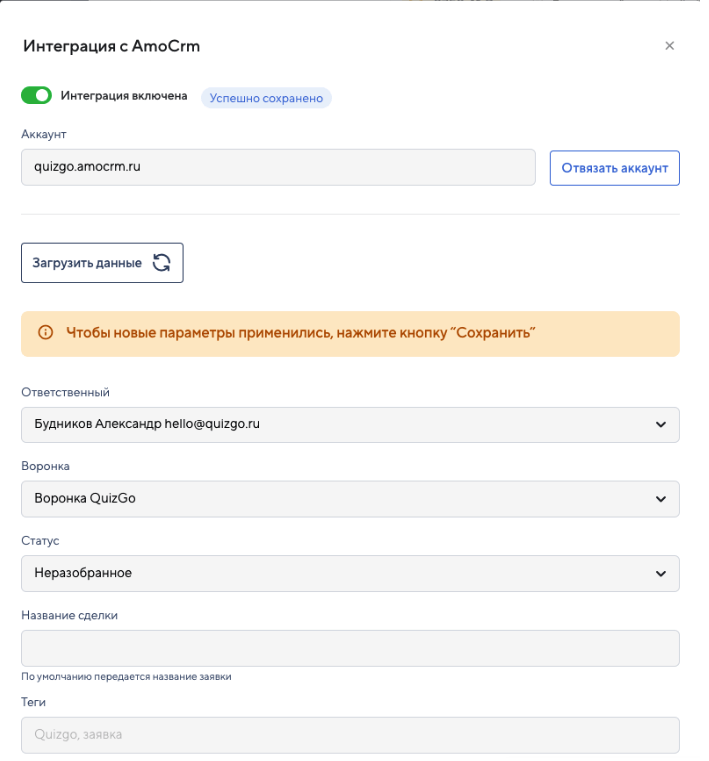Click the tags field with Quizgo, заявка placeholder

coord(350,735)
